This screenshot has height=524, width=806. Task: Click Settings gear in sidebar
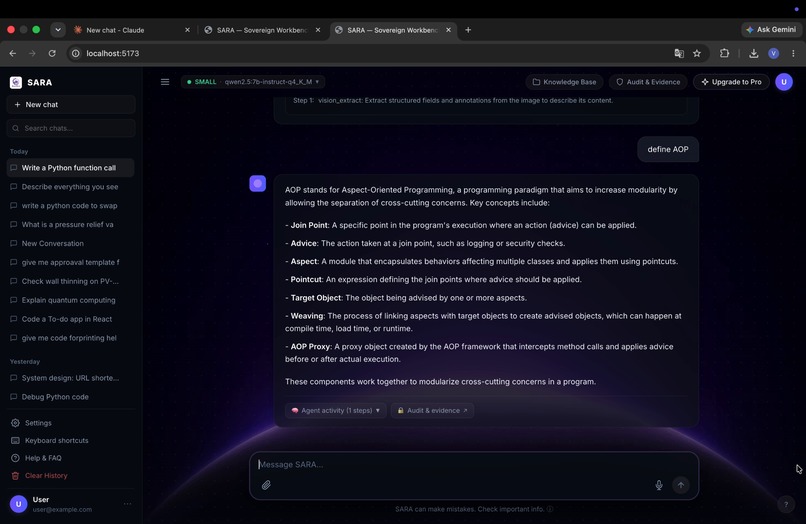tap(31, 423)
